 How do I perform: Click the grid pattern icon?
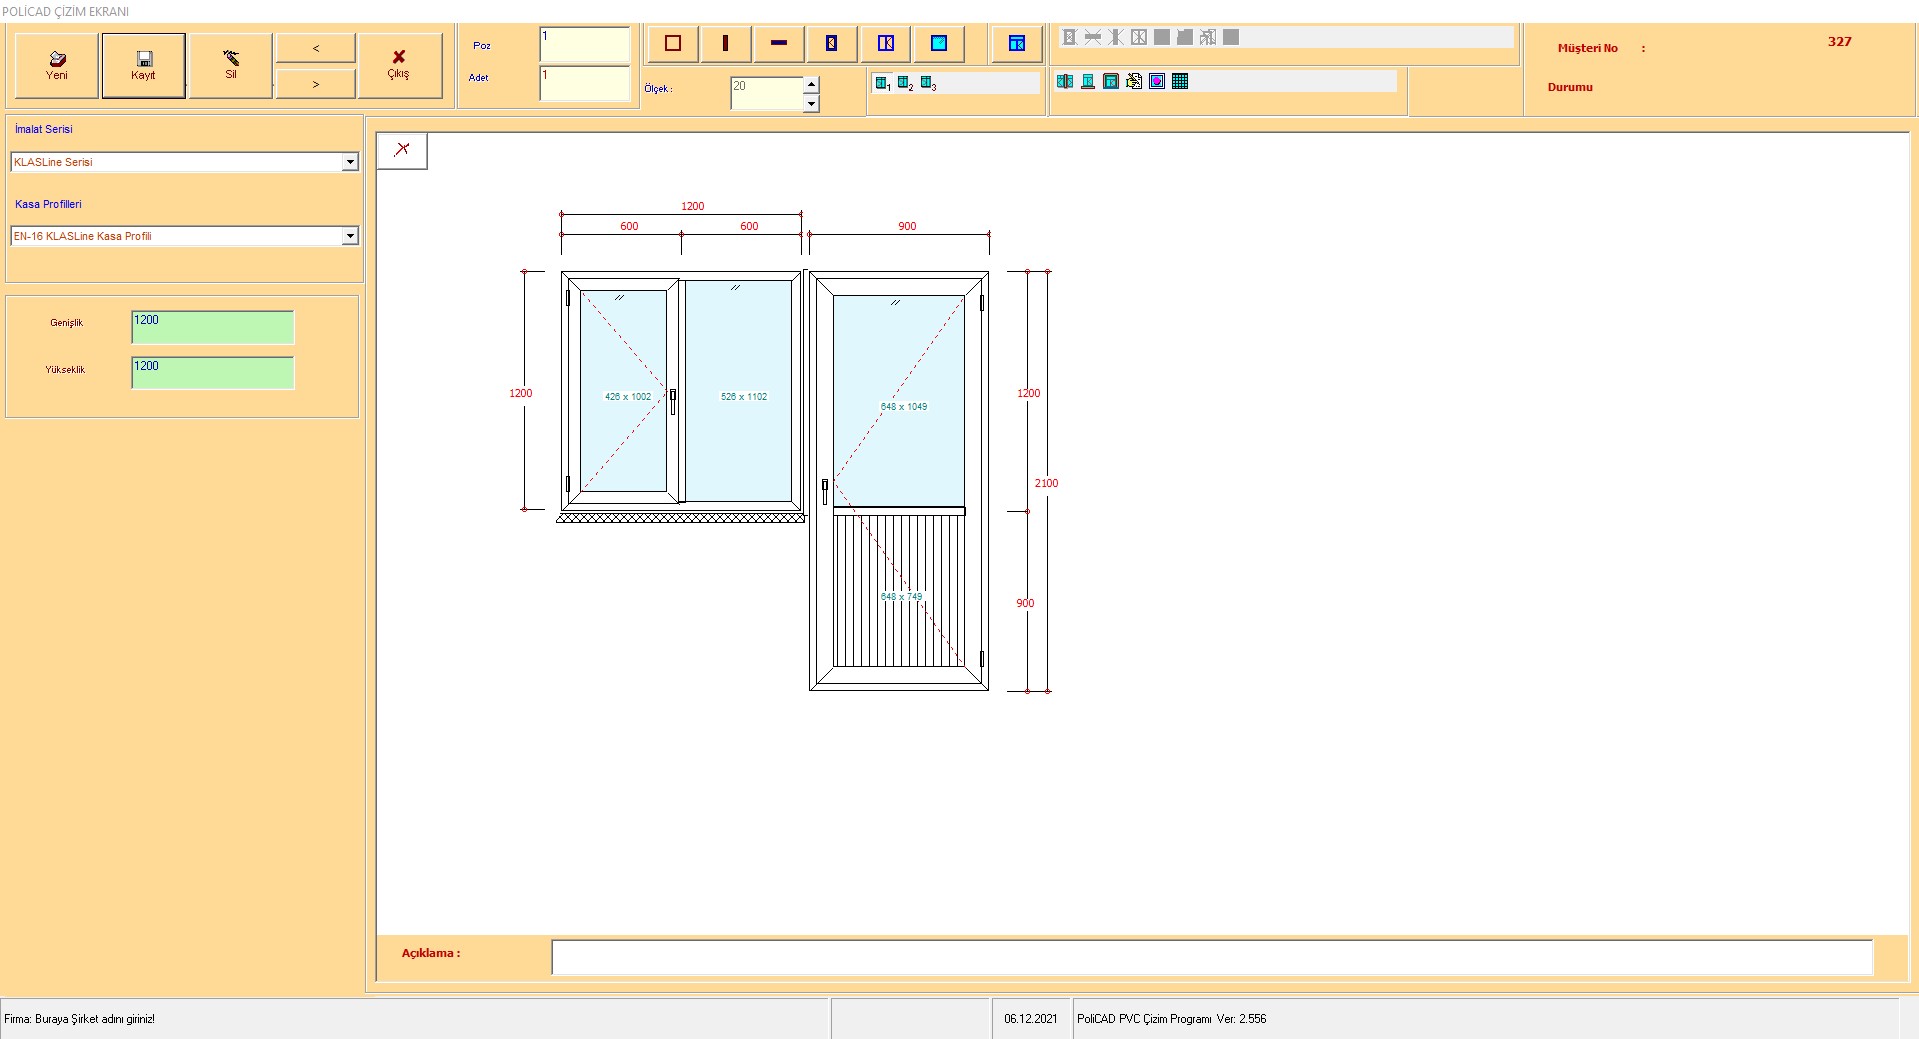pyautogui.click(x=1180, y=82)
